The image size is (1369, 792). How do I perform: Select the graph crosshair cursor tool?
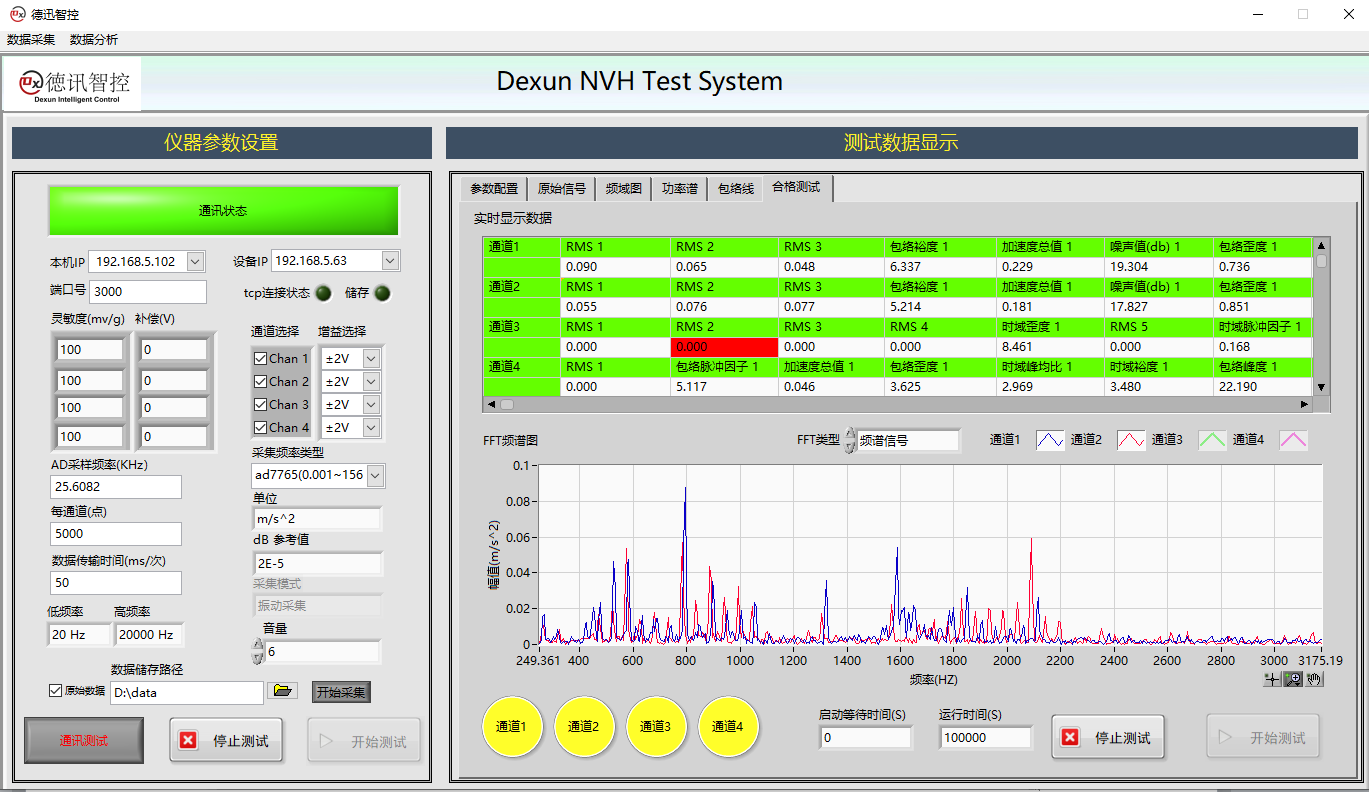click(x=1272, y=679)
